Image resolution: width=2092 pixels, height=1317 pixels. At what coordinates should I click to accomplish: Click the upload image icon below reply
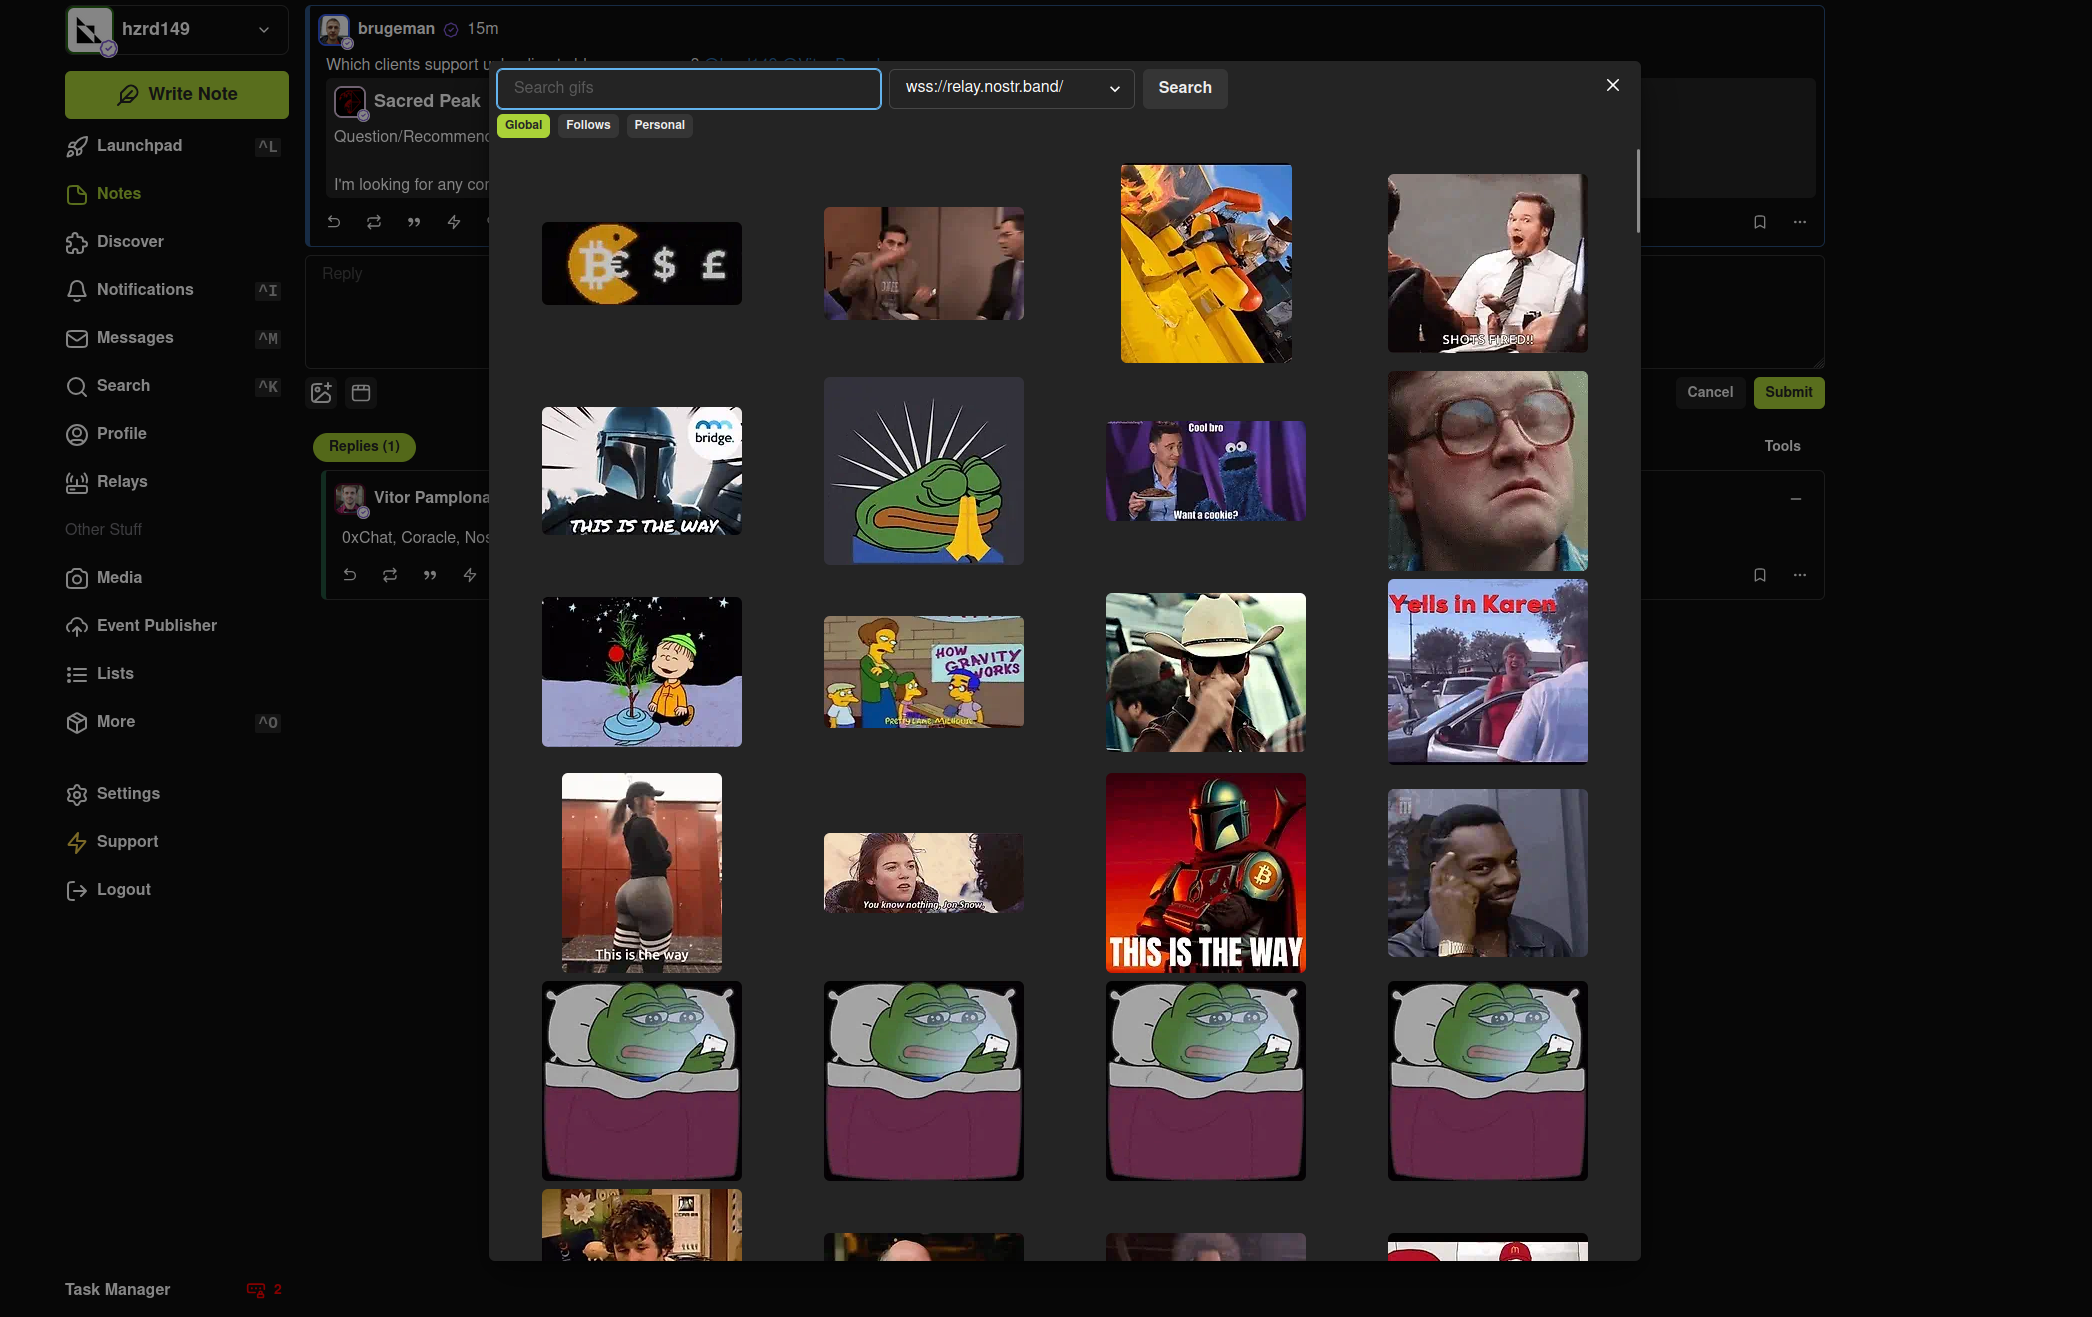(321, 393)
